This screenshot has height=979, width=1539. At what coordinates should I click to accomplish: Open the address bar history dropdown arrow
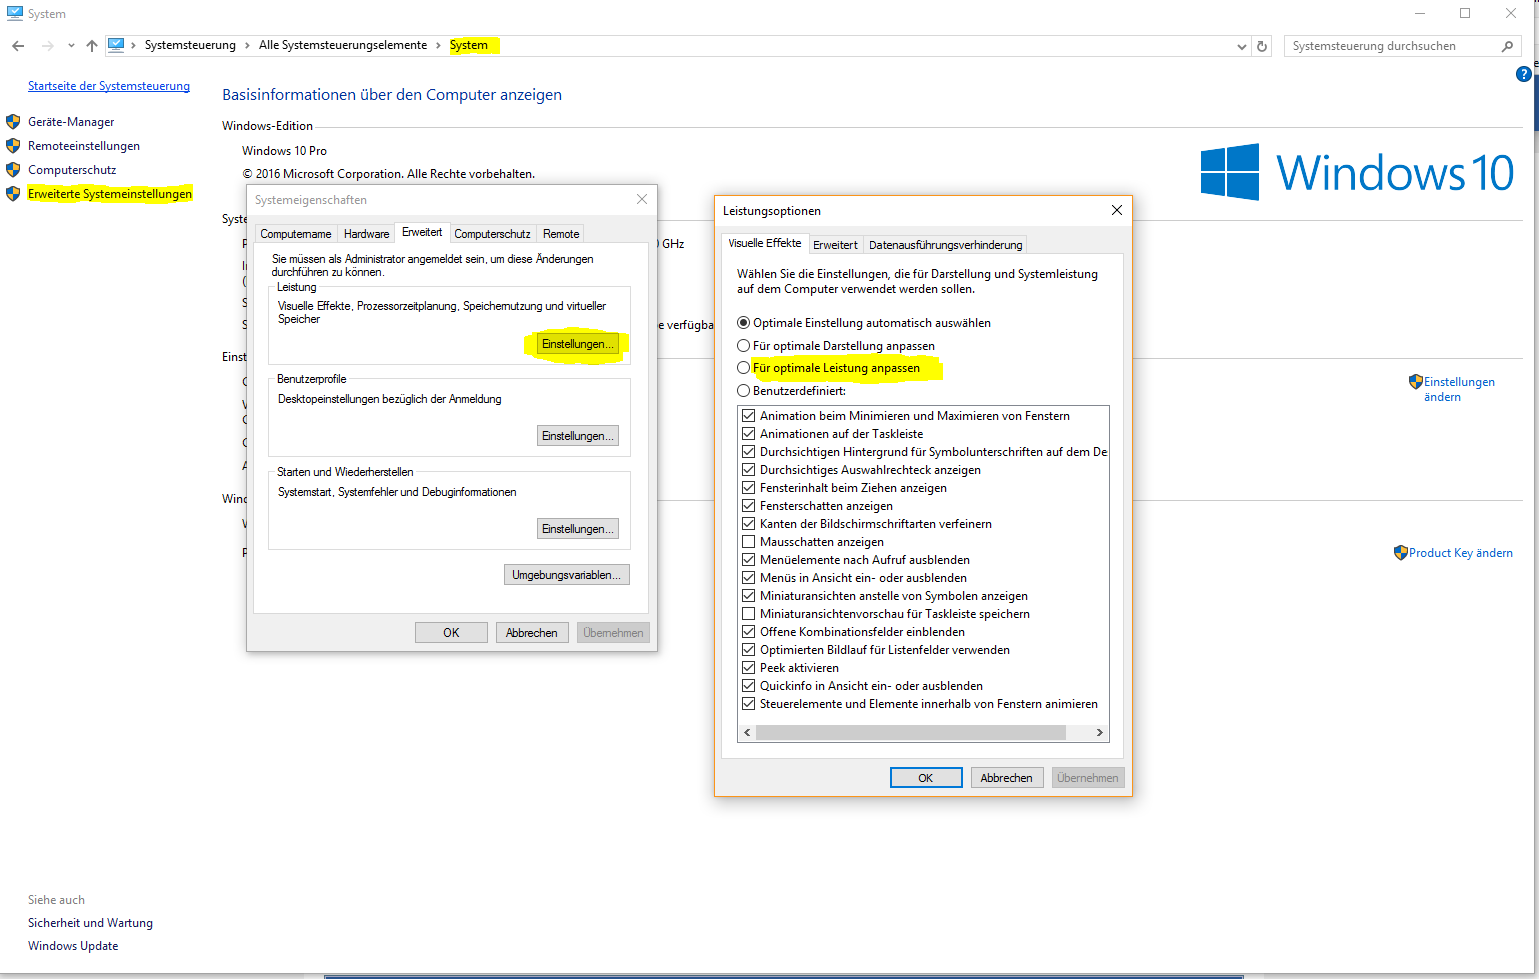coord(1242,46)
